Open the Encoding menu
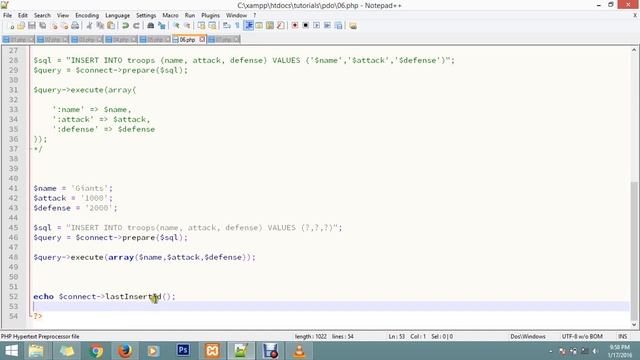The image size is (640, 360). coord(87,15)
